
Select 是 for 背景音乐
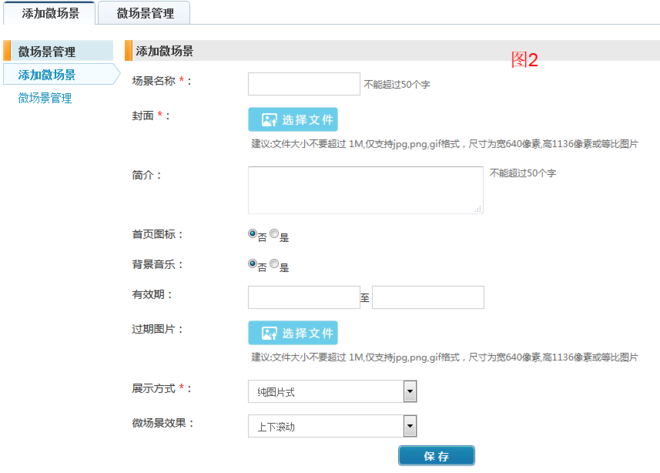coord(275,265)
